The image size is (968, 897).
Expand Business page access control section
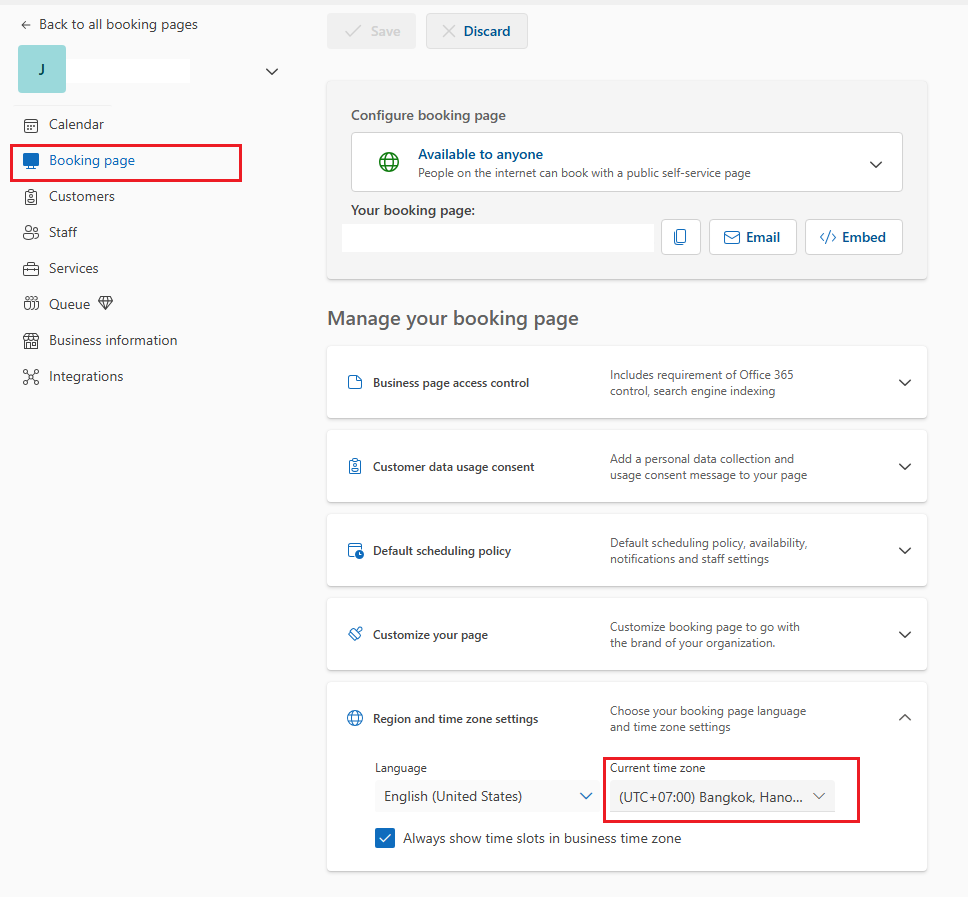tap(904, 383)
